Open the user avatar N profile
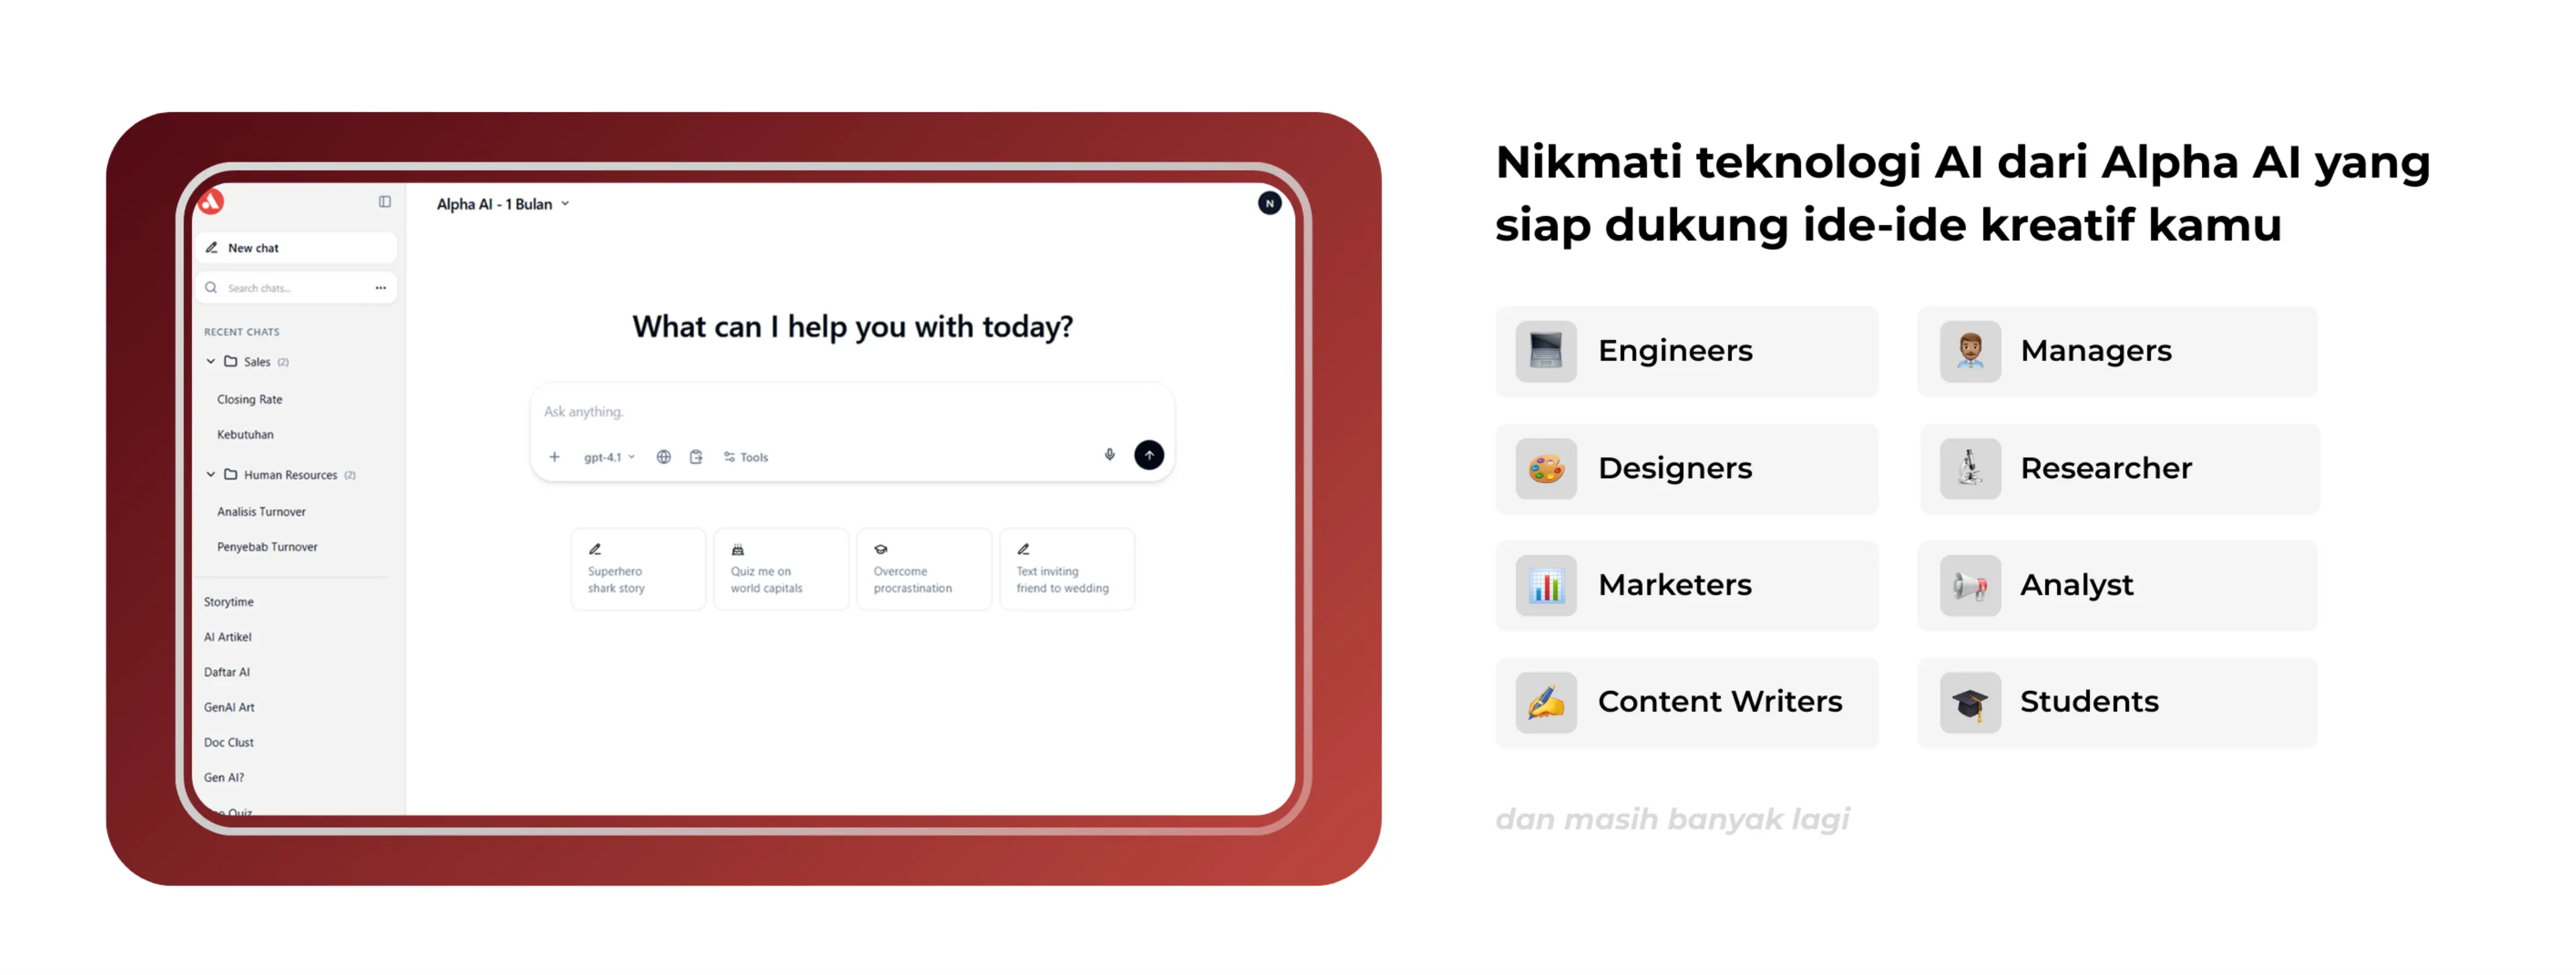 1269,204
